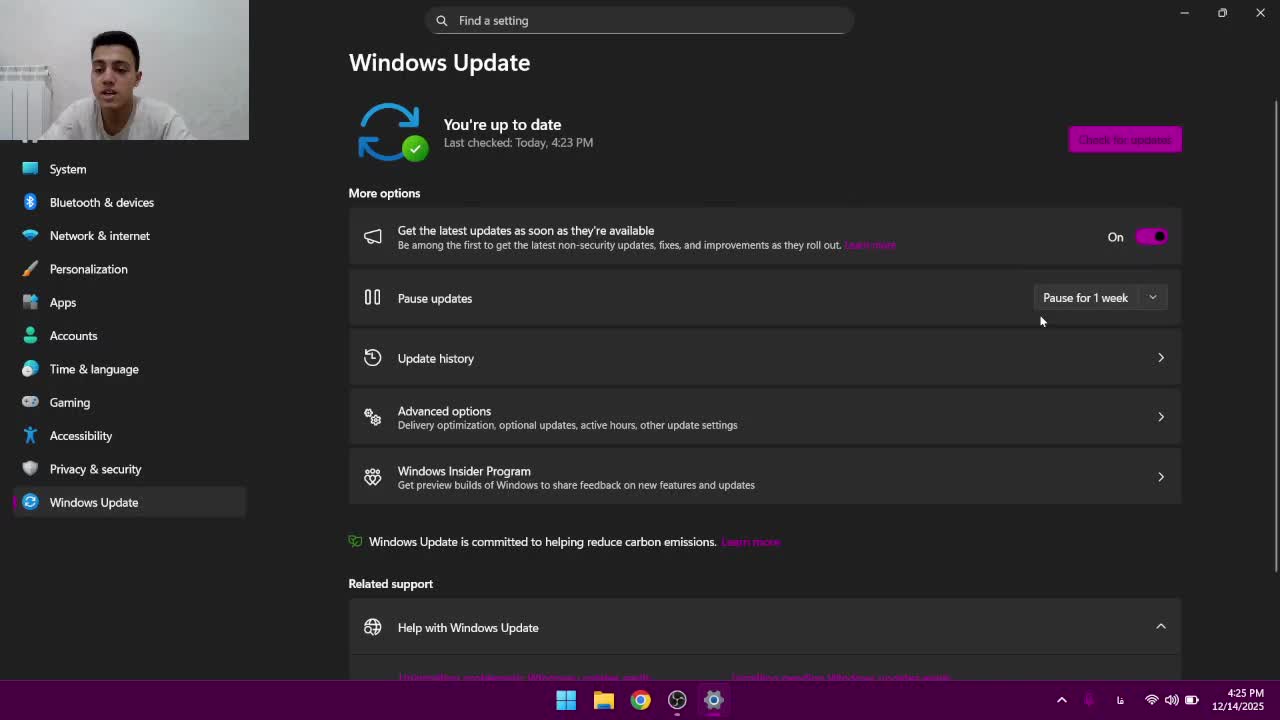The height and width of the screenshot is (720, 1280).
Task: Launch Google Chrome from taskbar
Action: [x=640, y=700]
